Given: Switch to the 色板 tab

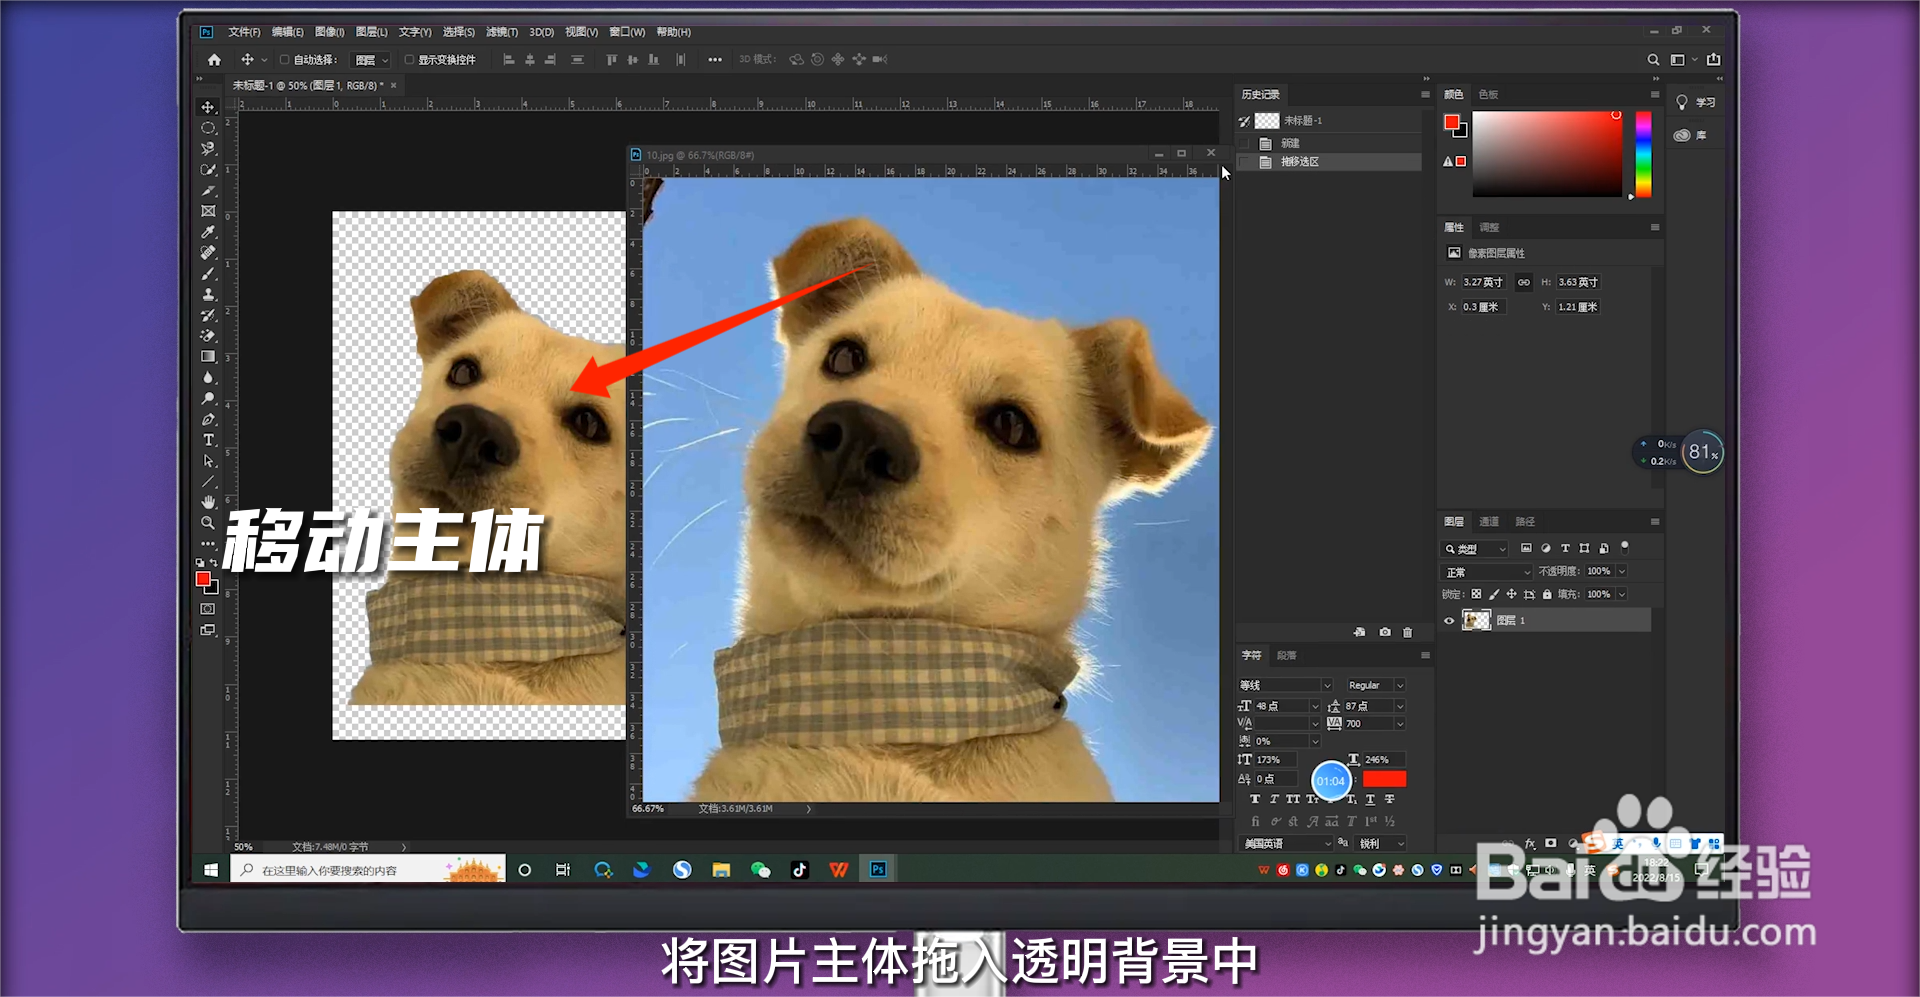Looking at the screenshot, I should pos(1488,95).
